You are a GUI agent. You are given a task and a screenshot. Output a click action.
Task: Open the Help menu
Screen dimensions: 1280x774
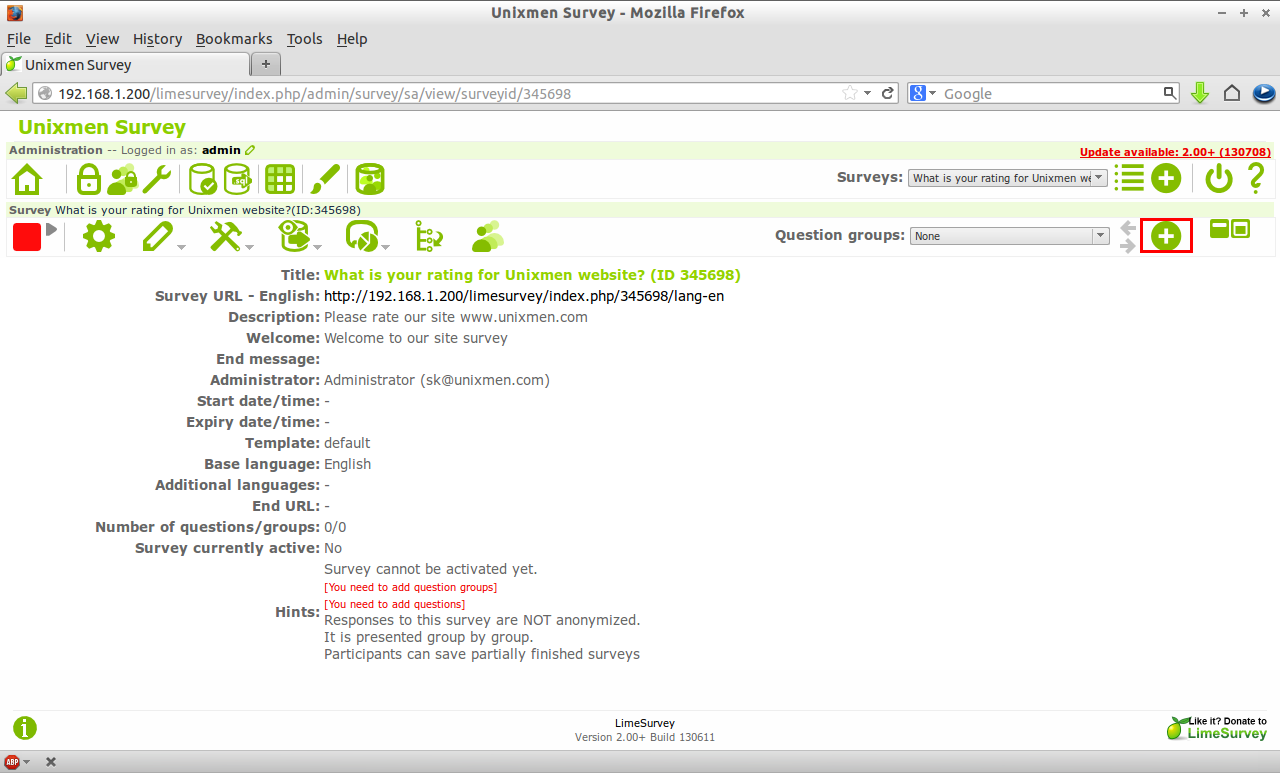352,39
